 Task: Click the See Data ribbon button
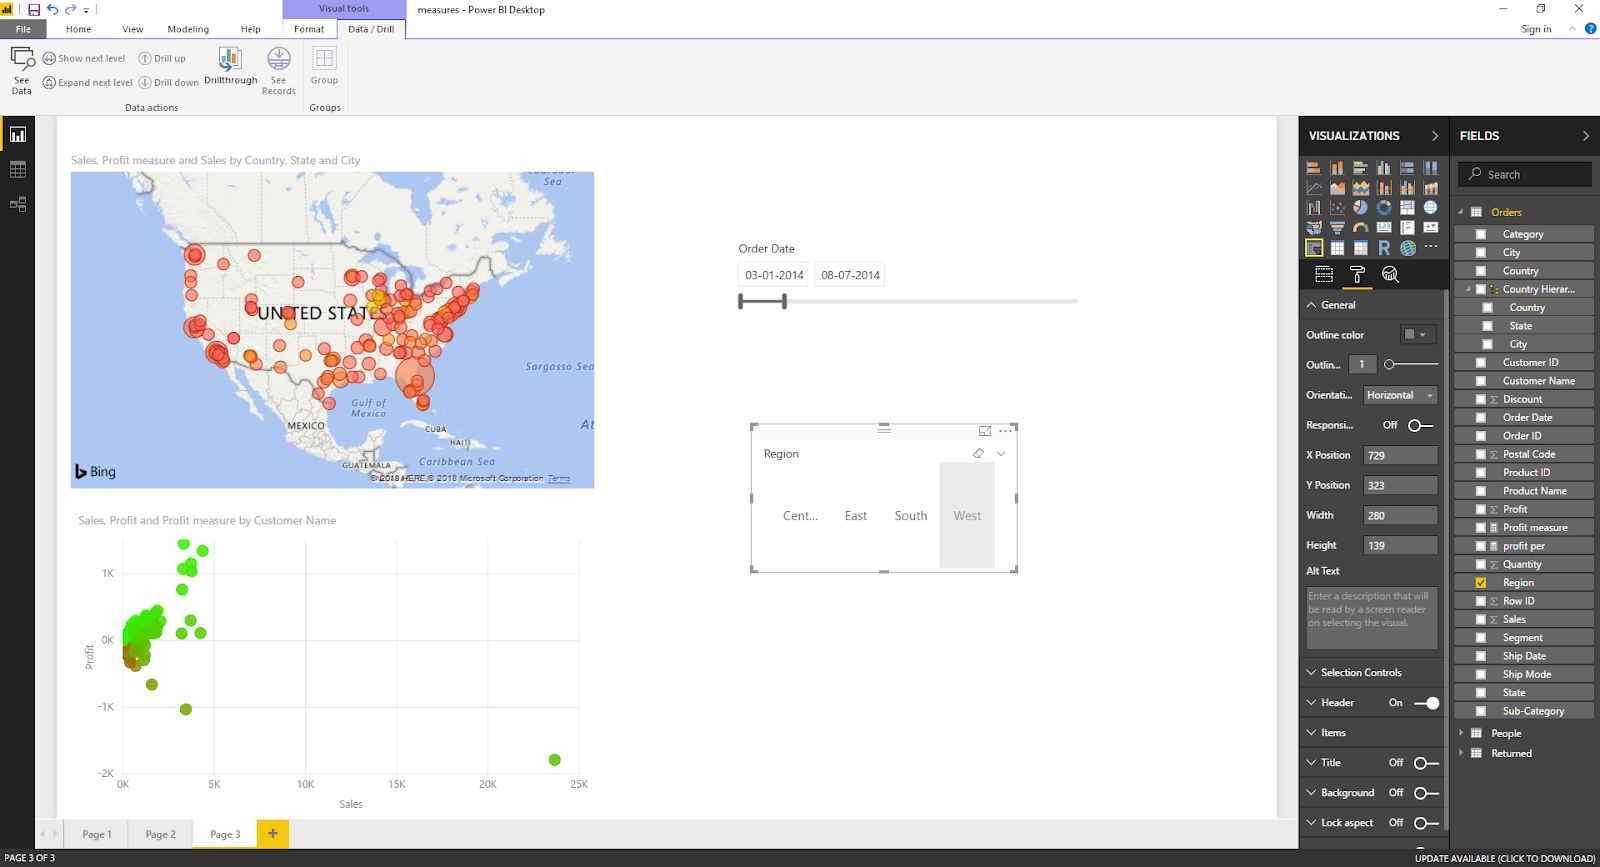(x=22, y=70)
